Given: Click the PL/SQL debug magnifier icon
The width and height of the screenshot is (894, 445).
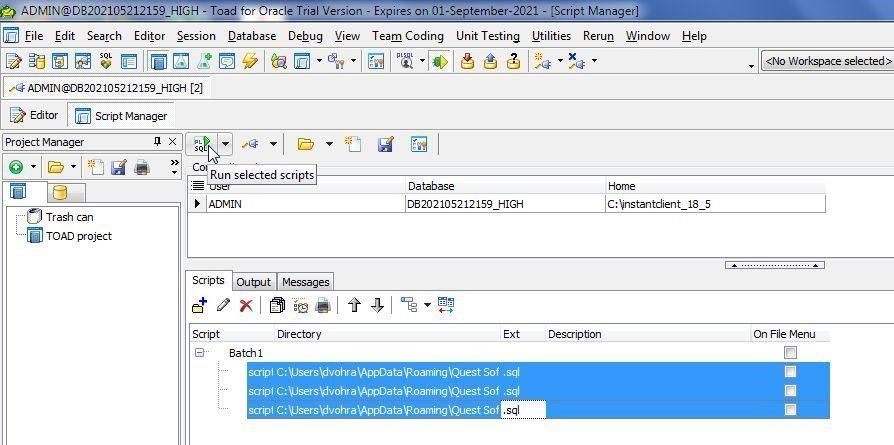Looking at the screenshot, I should point(405,61).
